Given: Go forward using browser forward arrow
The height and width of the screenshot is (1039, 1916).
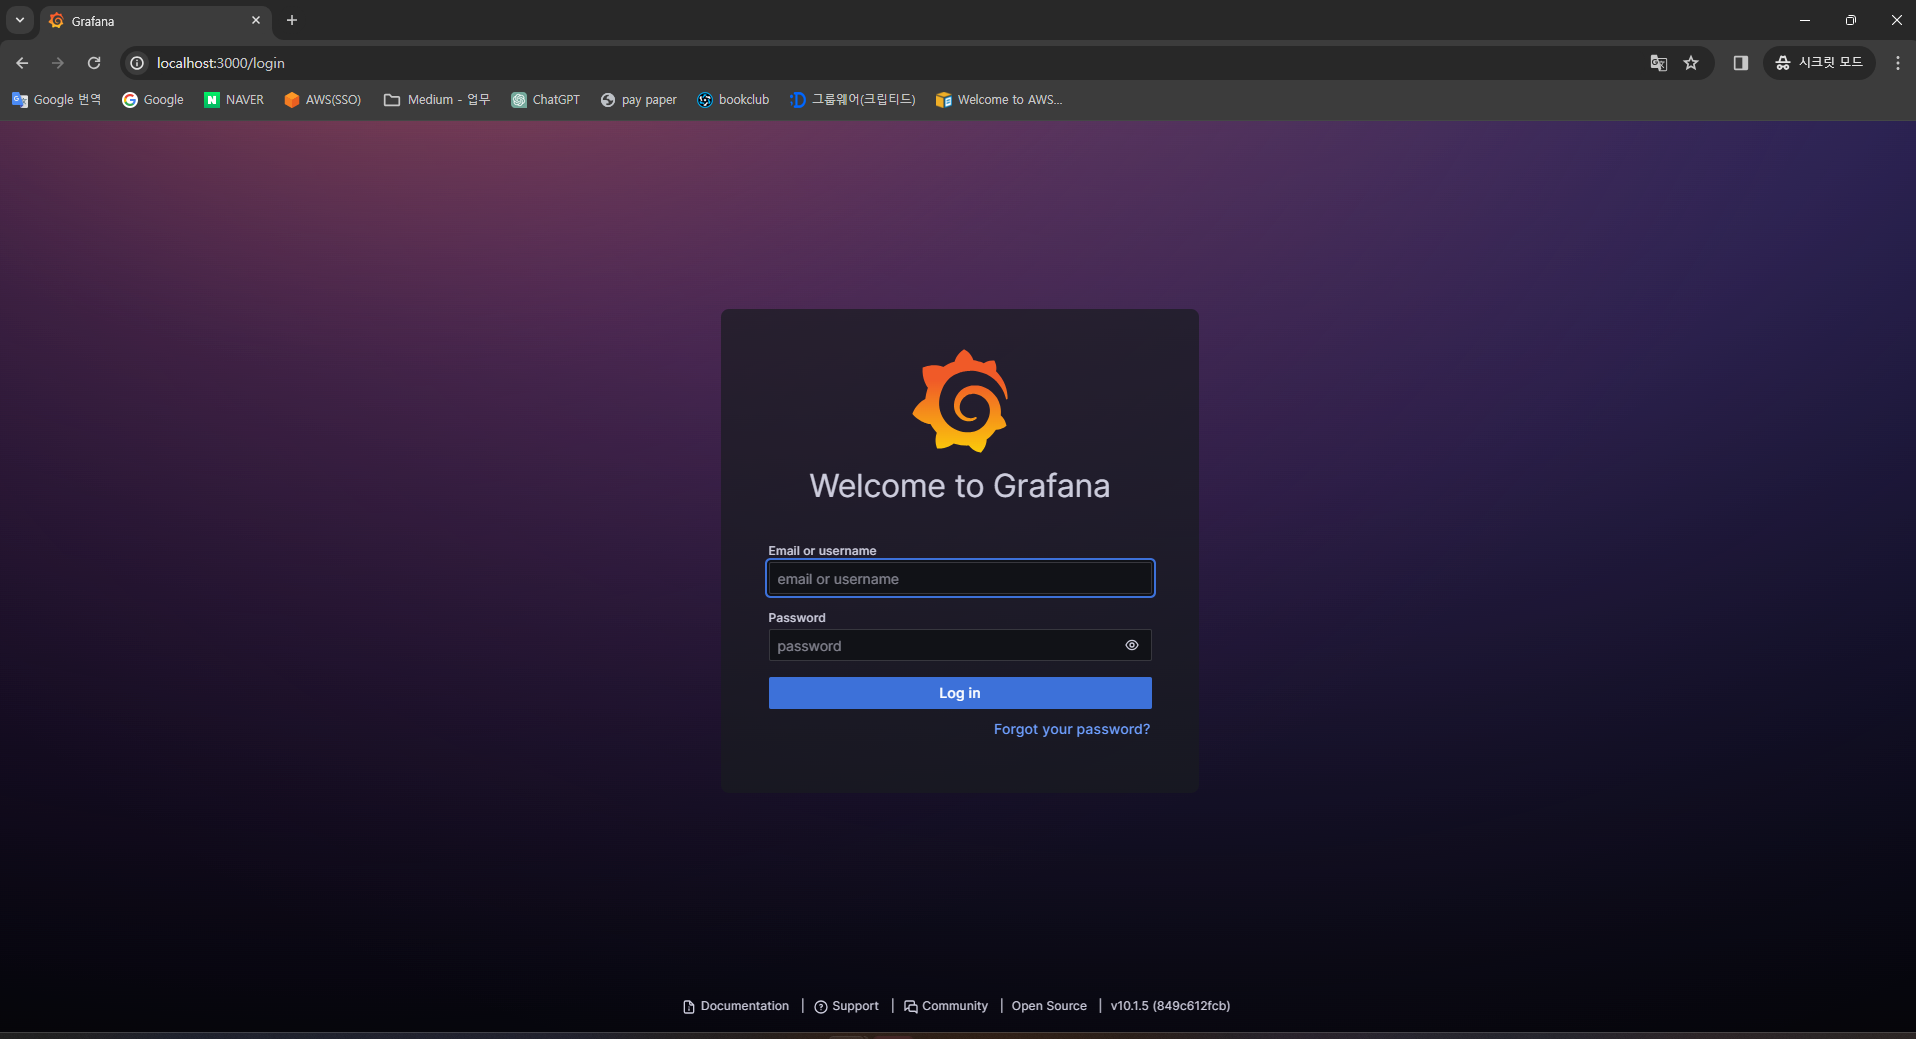Looking at the screenshot, I should point(58,63).
